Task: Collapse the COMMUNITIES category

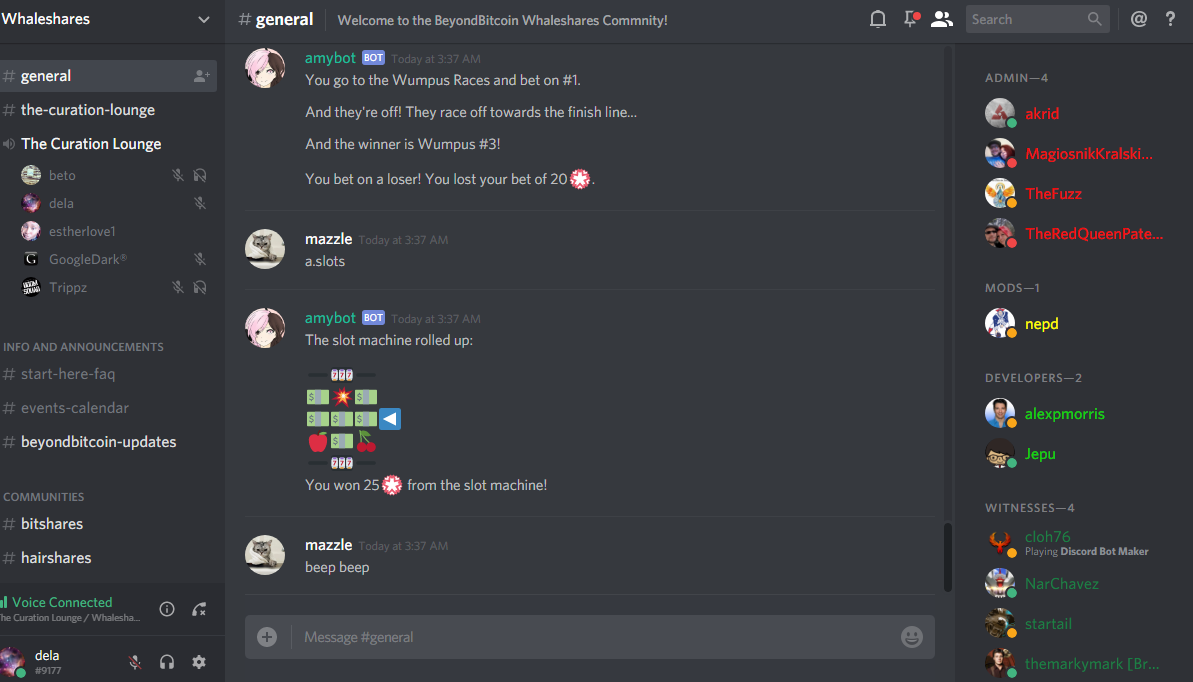Action: [43, 496]
